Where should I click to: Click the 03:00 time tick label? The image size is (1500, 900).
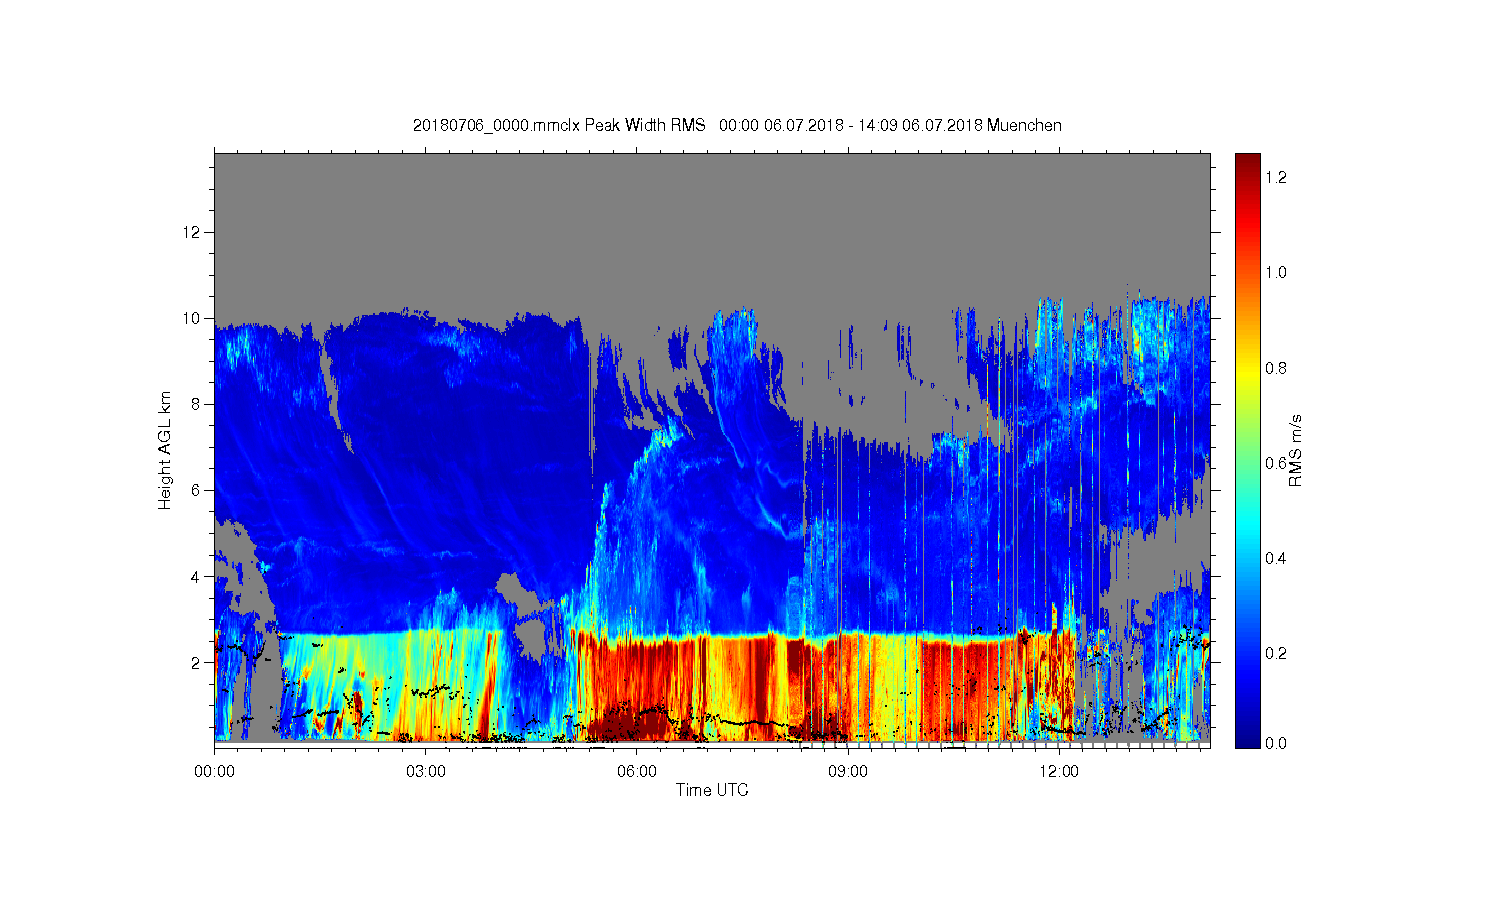point(425,771)
